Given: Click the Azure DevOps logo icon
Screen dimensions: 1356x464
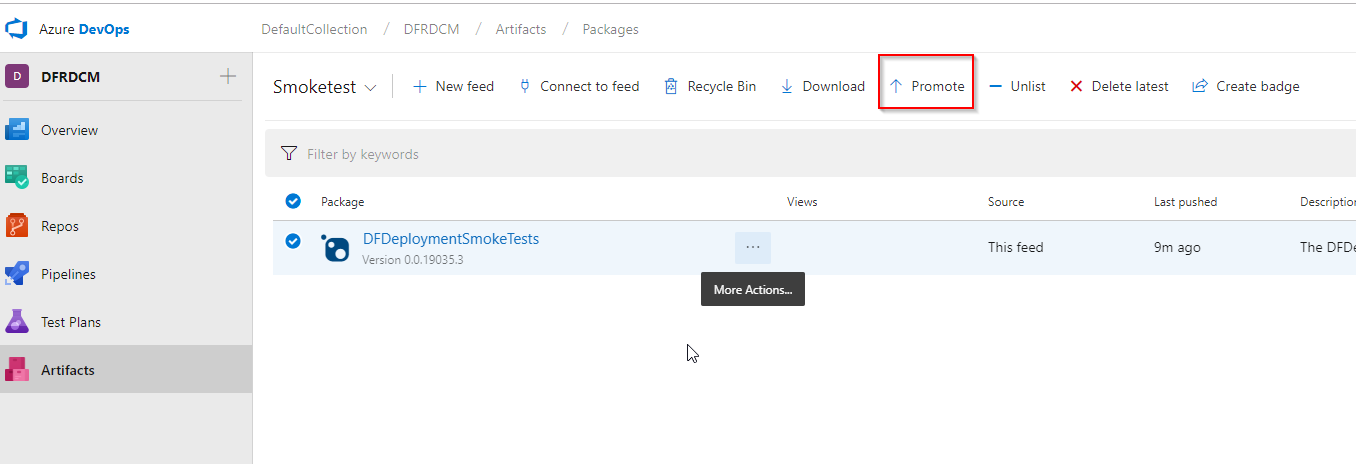Looking at the screenshot, I should (17, 29).
